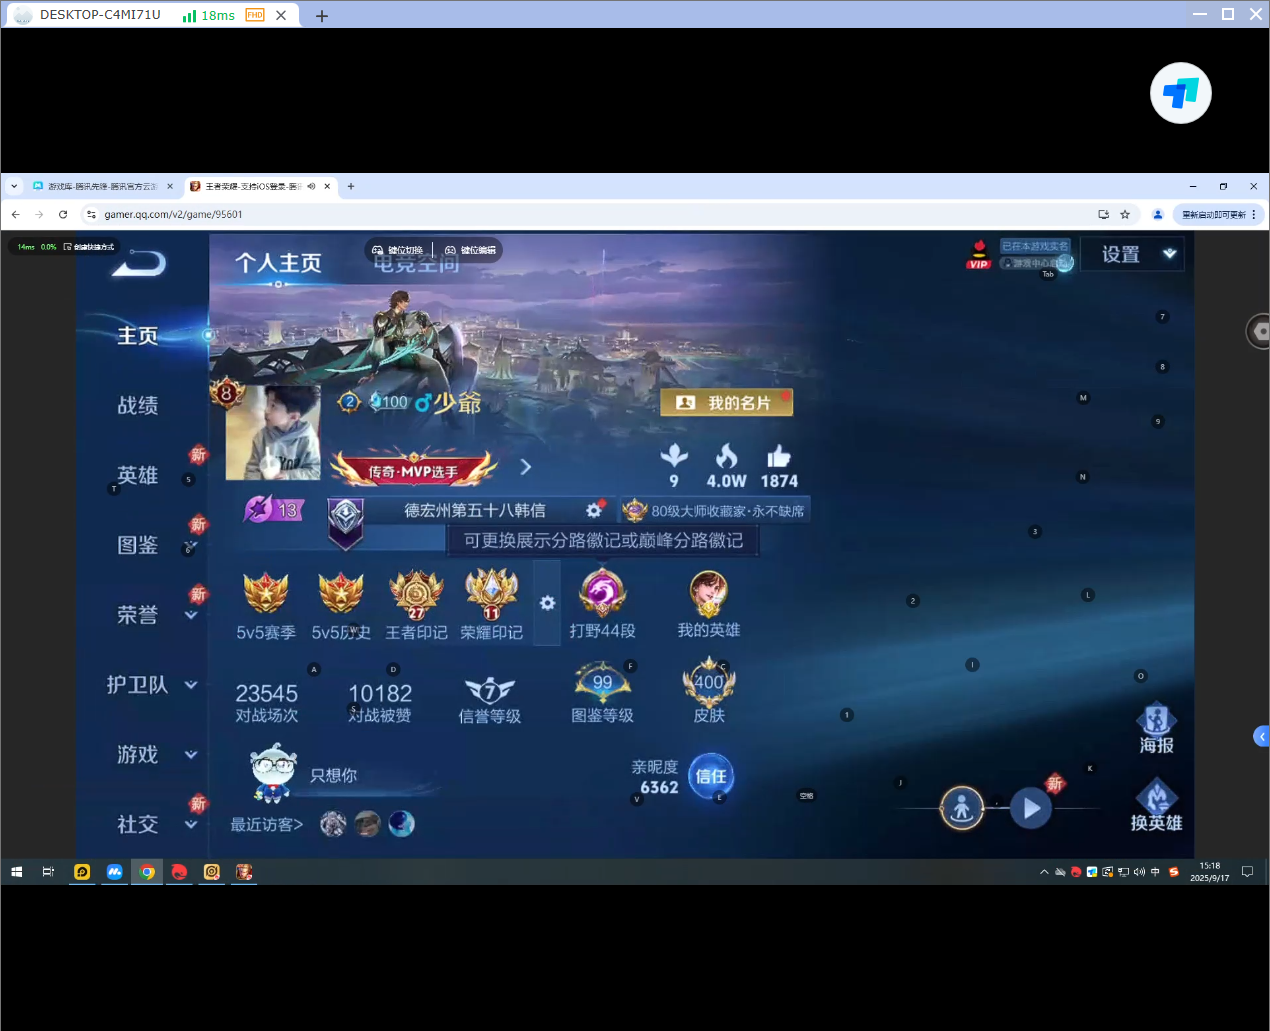Screen dimensions: 1270x1031
Task: Click the shield emblem beside the title
Action: [346, 523]
